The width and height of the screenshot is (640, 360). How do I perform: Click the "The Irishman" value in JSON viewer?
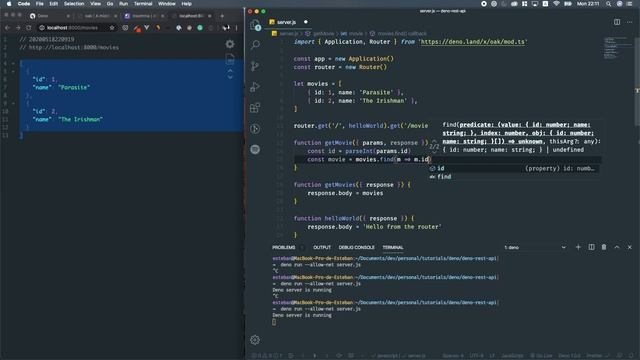pos(80,119)
